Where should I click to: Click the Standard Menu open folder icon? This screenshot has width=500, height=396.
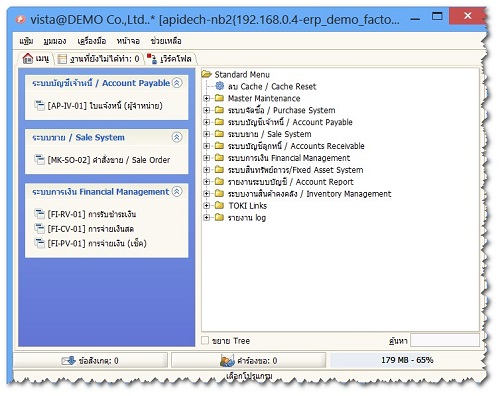pos(207,74)
